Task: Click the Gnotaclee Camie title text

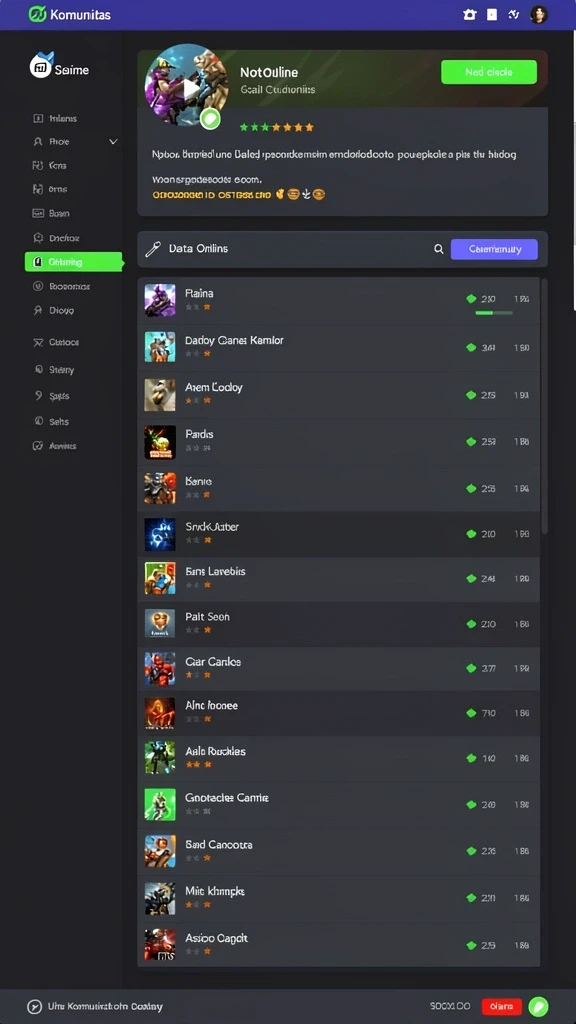Action: [227, 797]
